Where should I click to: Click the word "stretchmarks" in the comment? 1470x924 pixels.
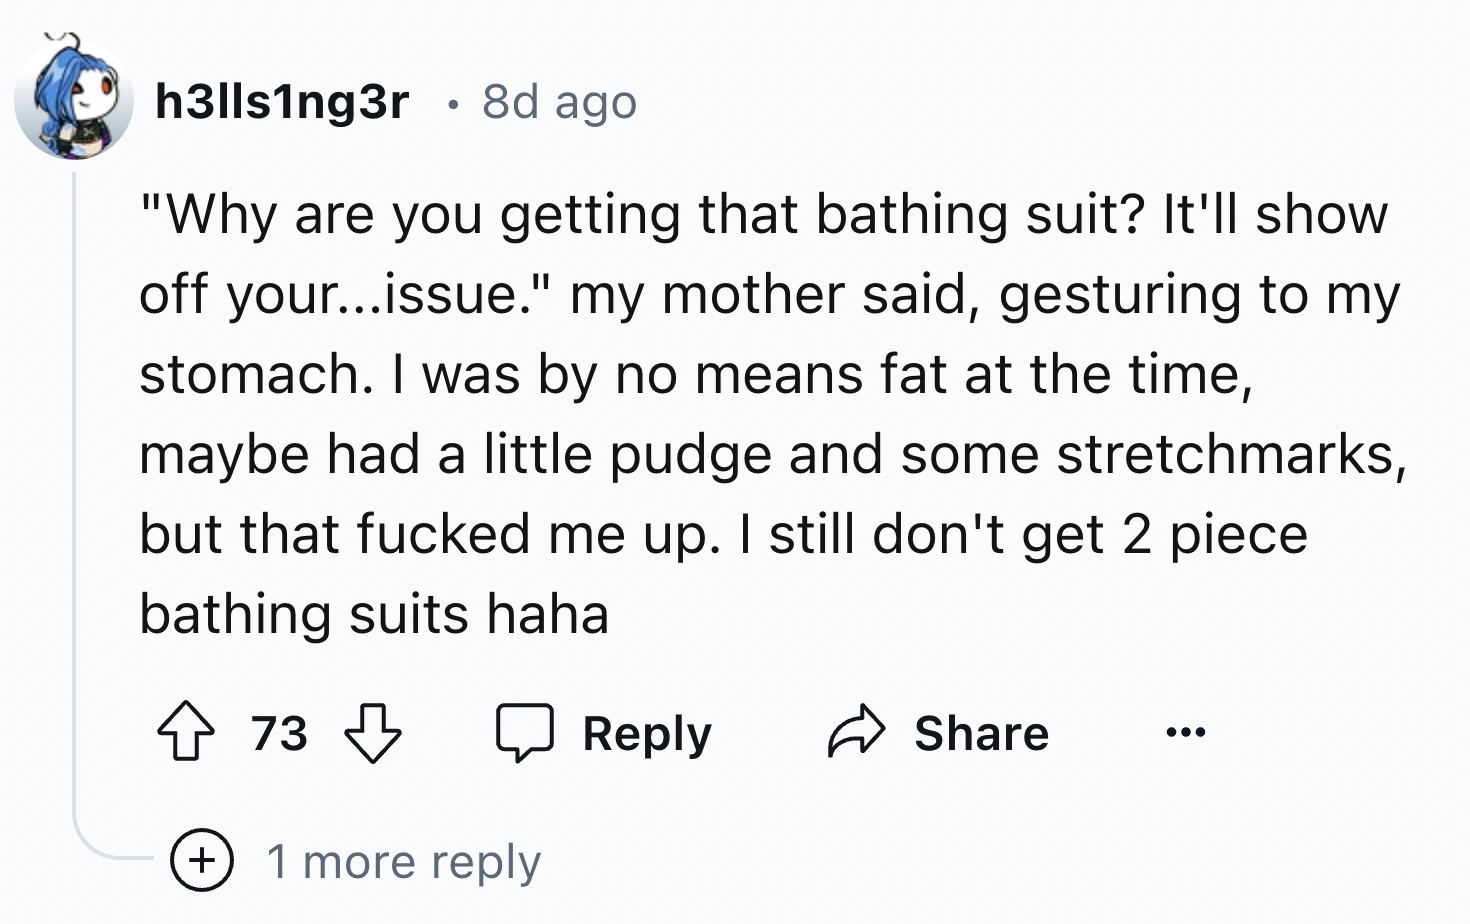pos(1226,454)
